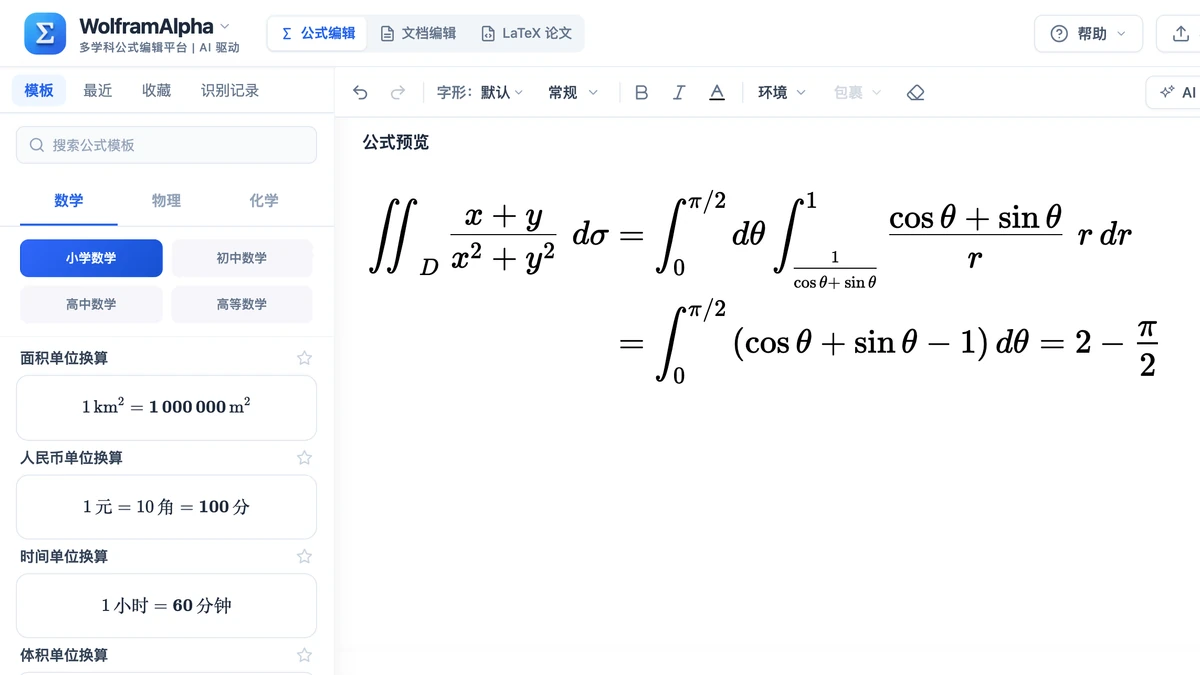
Task: Focus the 搜索公式模板 search field
Action: pos(166,145)
